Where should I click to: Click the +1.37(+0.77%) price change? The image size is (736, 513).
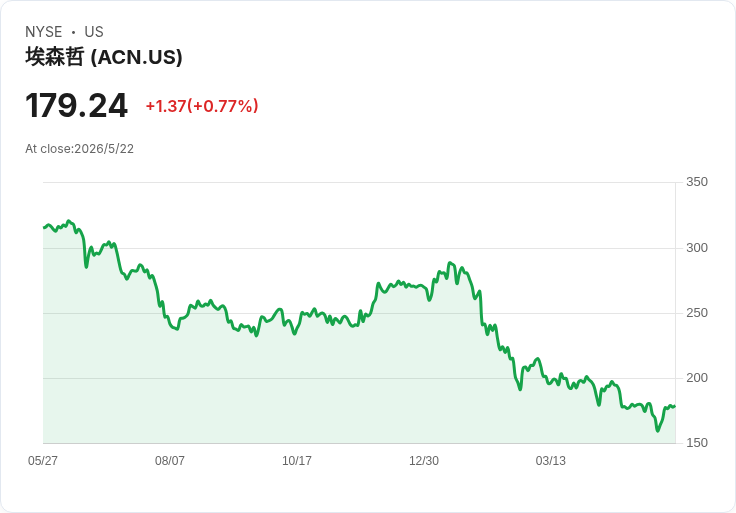coord(202,106)
